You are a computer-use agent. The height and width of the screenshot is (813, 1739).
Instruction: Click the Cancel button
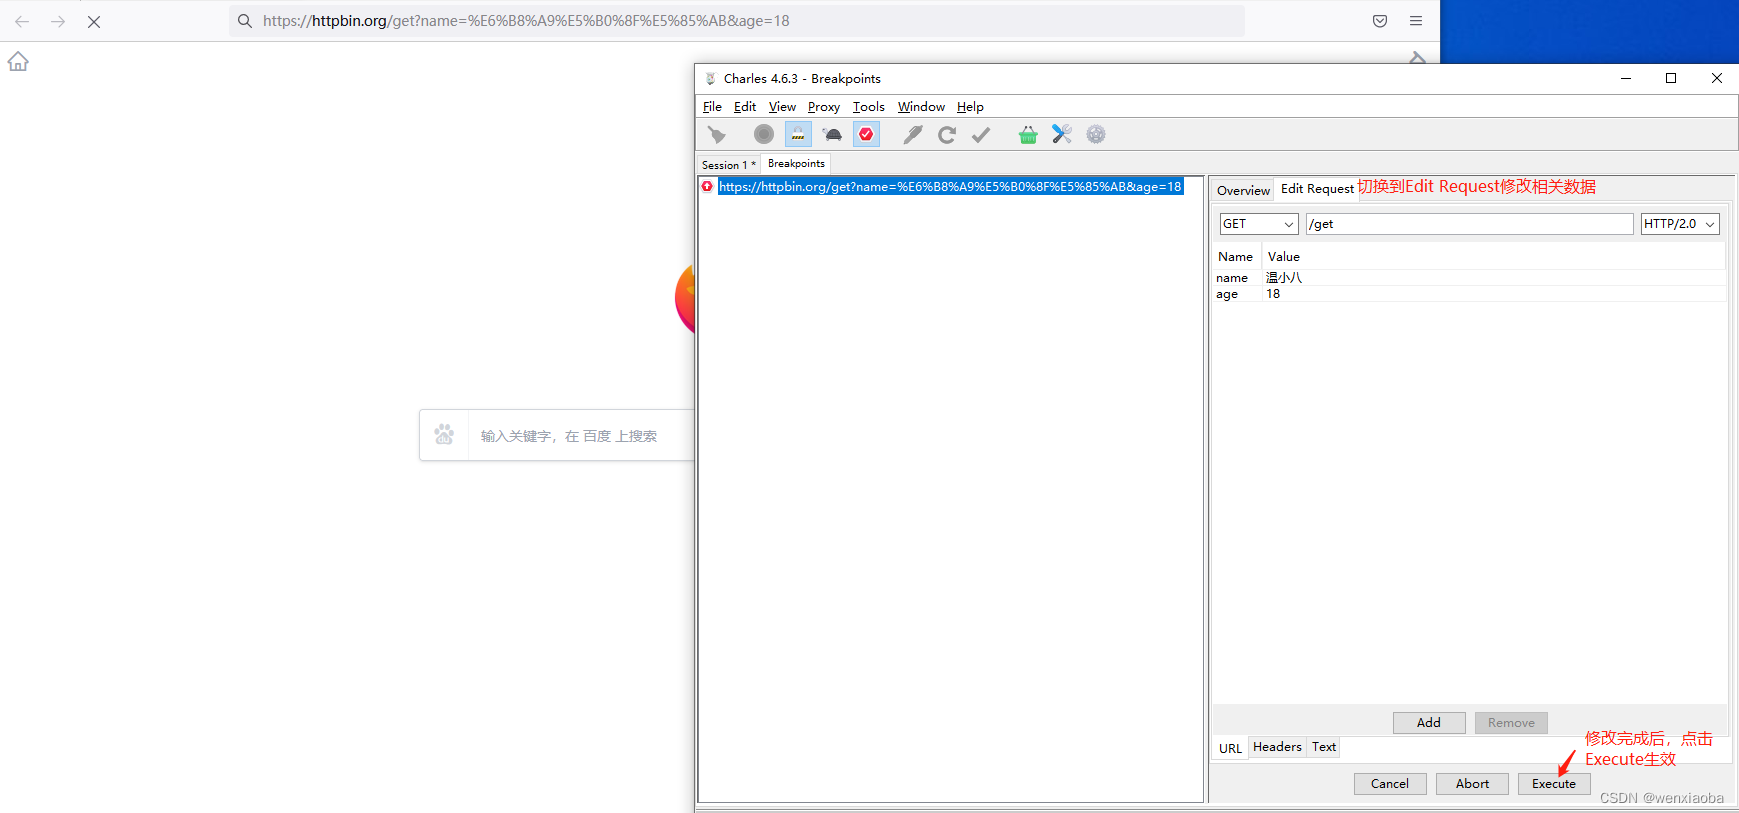[x=1390, y=784]
